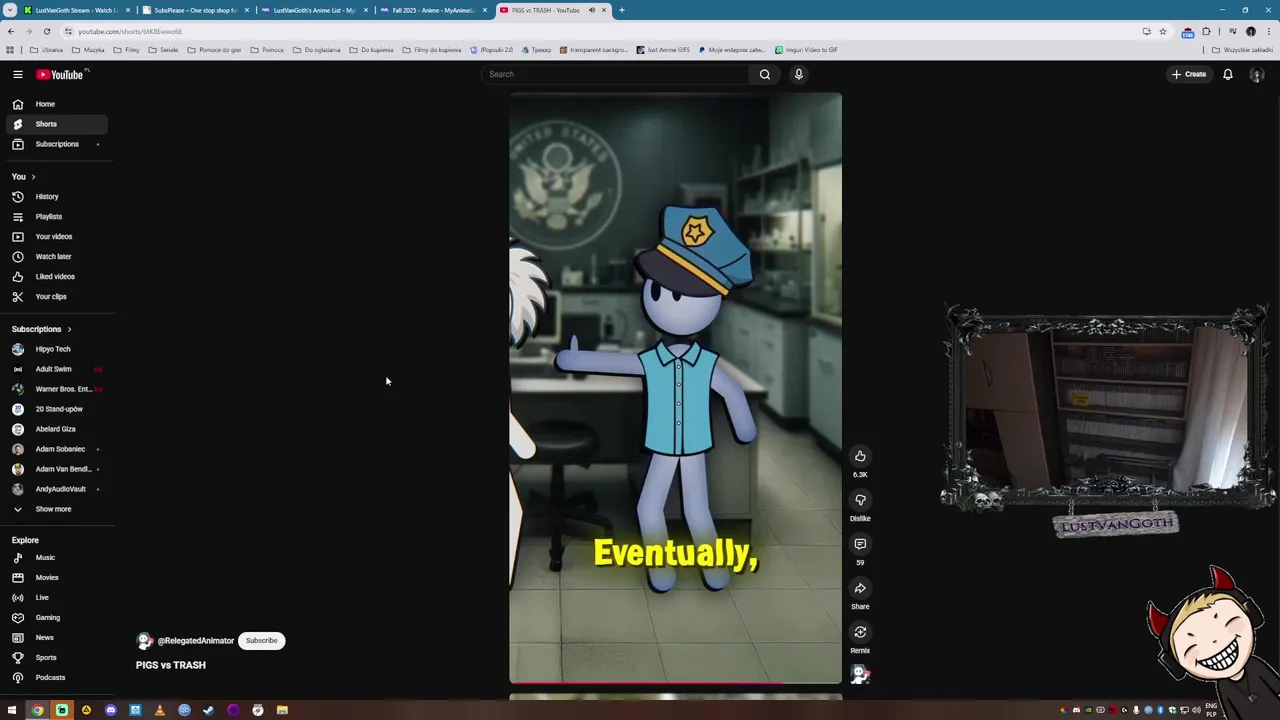This screenshot has height=720, width=1280.
Task: Open the YouTube hamburger guide menu
Action: pos(17,74)
